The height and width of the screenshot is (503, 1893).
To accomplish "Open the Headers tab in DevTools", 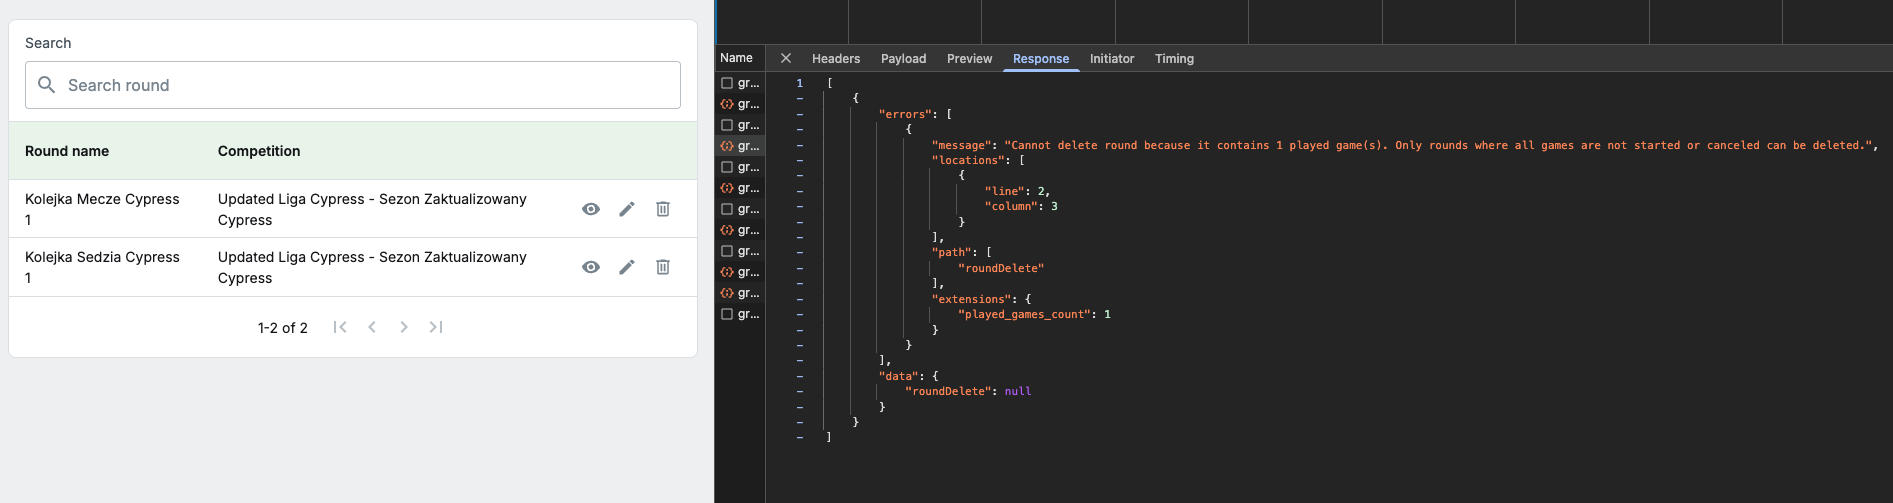I will pyautogui.click(x=836, y=59).
